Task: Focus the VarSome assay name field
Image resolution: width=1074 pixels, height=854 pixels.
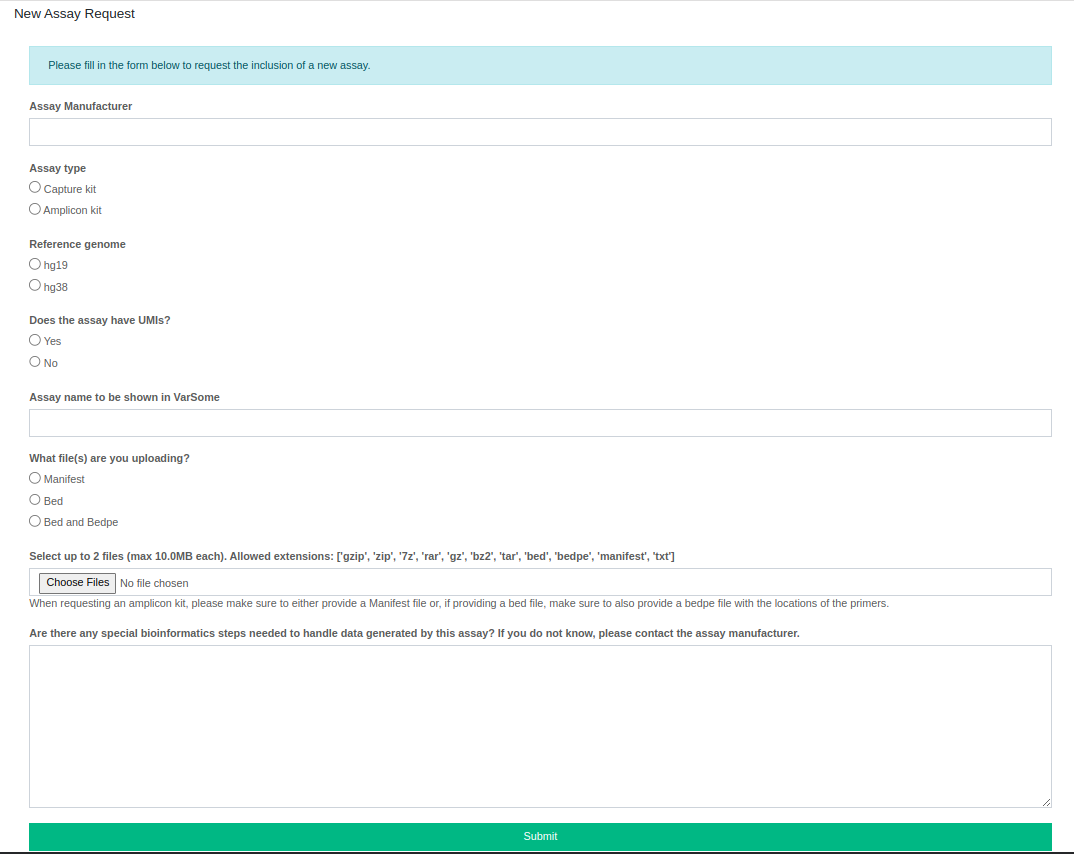Action: [540, 423]
